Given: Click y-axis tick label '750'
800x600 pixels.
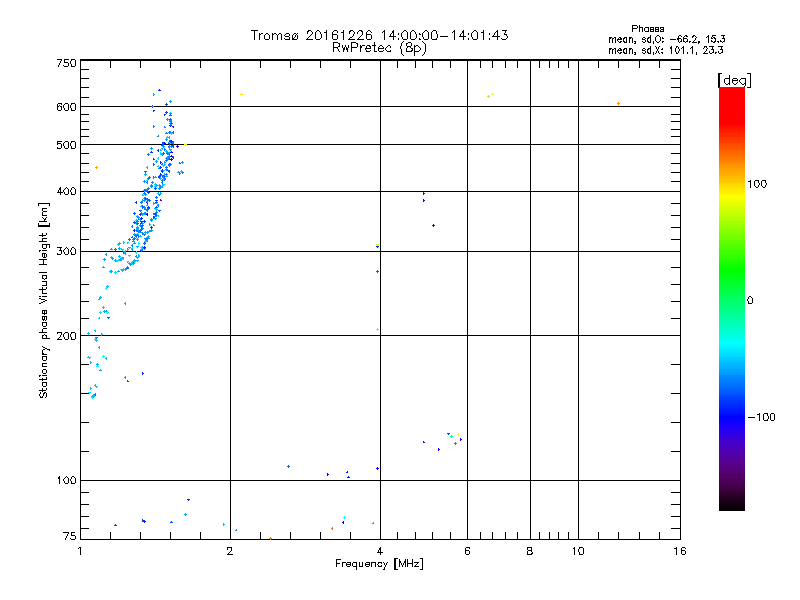Looking at the screenshot, I should pyautogui.click(x=66, y=63).
